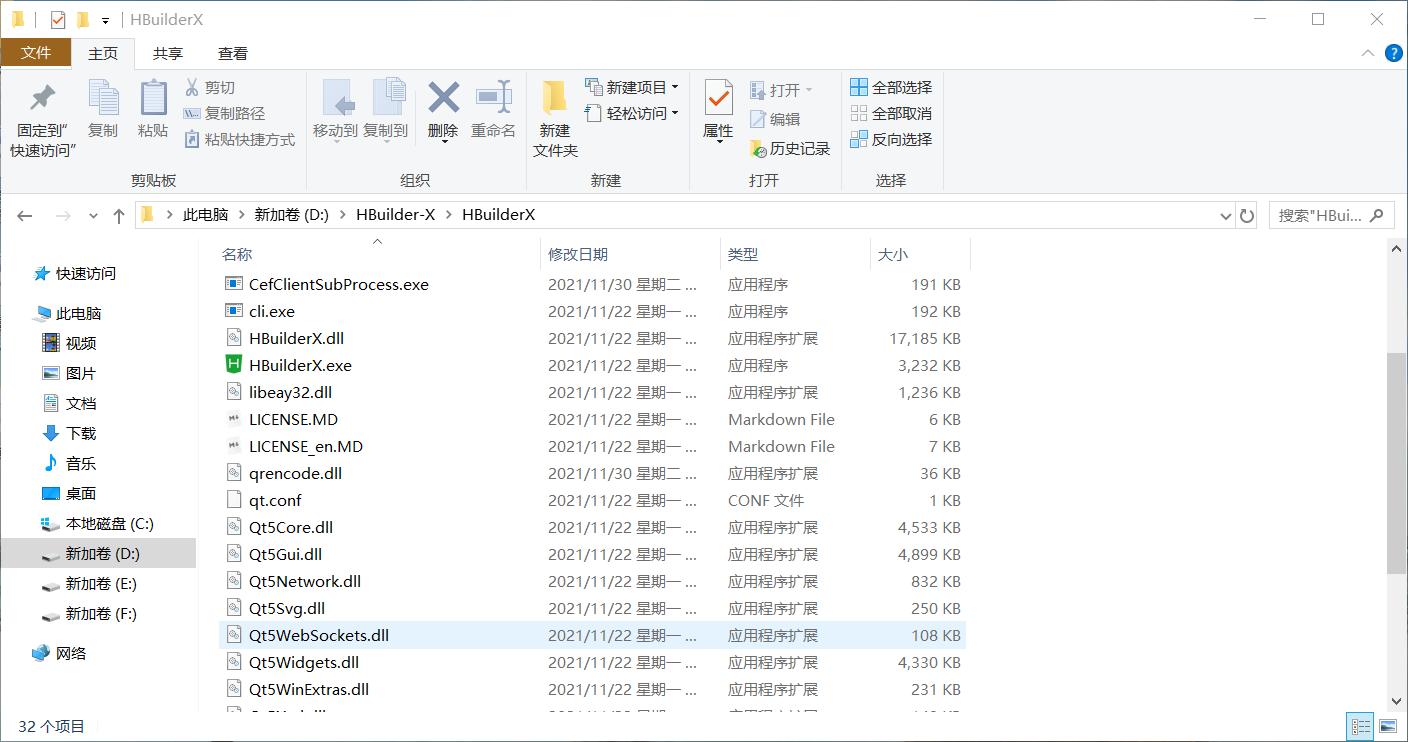Image resolution: width=1408 pixels, height=742 pixels.
Task: Open the recent locations dropdown arrow
Action: tap(94, 215)
